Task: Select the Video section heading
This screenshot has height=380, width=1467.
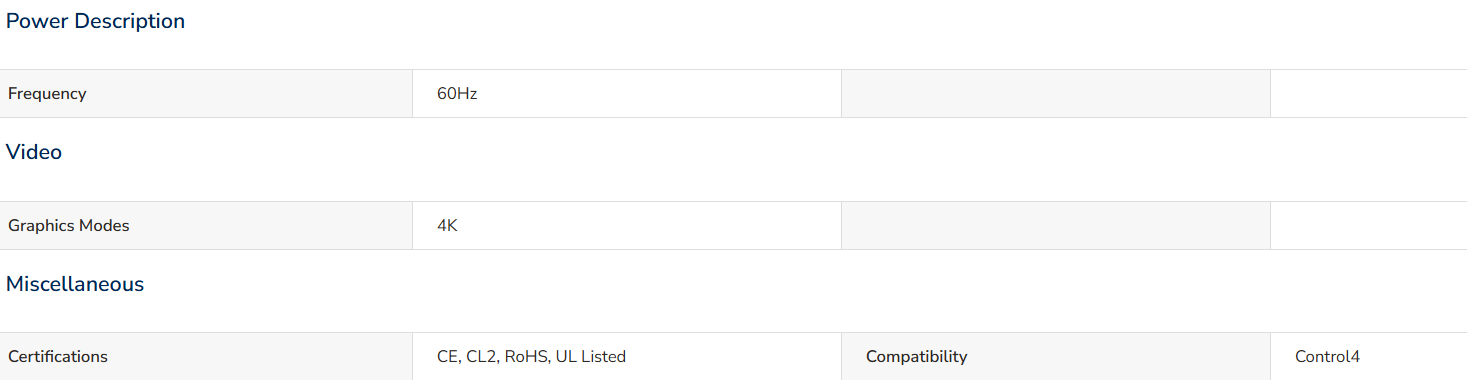Action: [34, 152]
